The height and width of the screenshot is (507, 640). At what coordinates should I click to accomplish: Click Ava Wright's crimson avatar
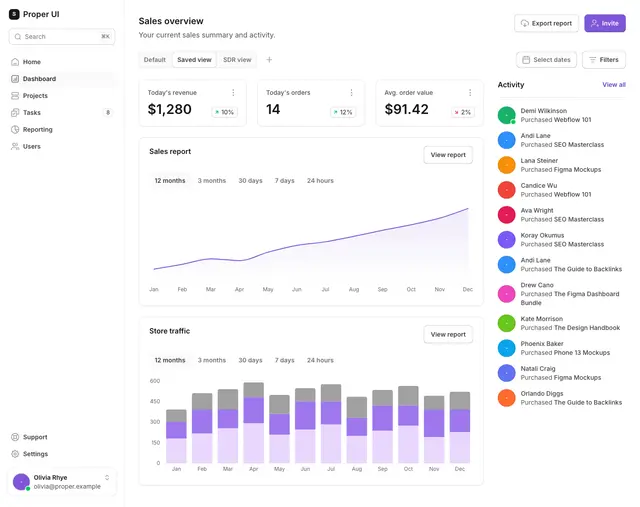pos(507,215)
